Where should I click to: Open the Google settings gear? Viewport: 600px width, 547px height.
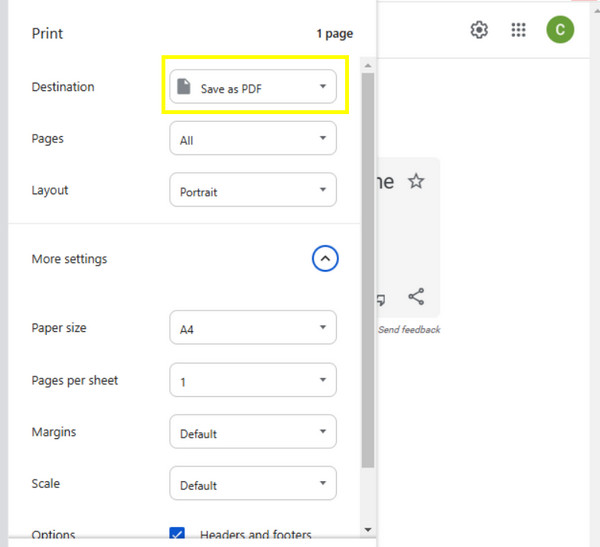click(479, 30)
